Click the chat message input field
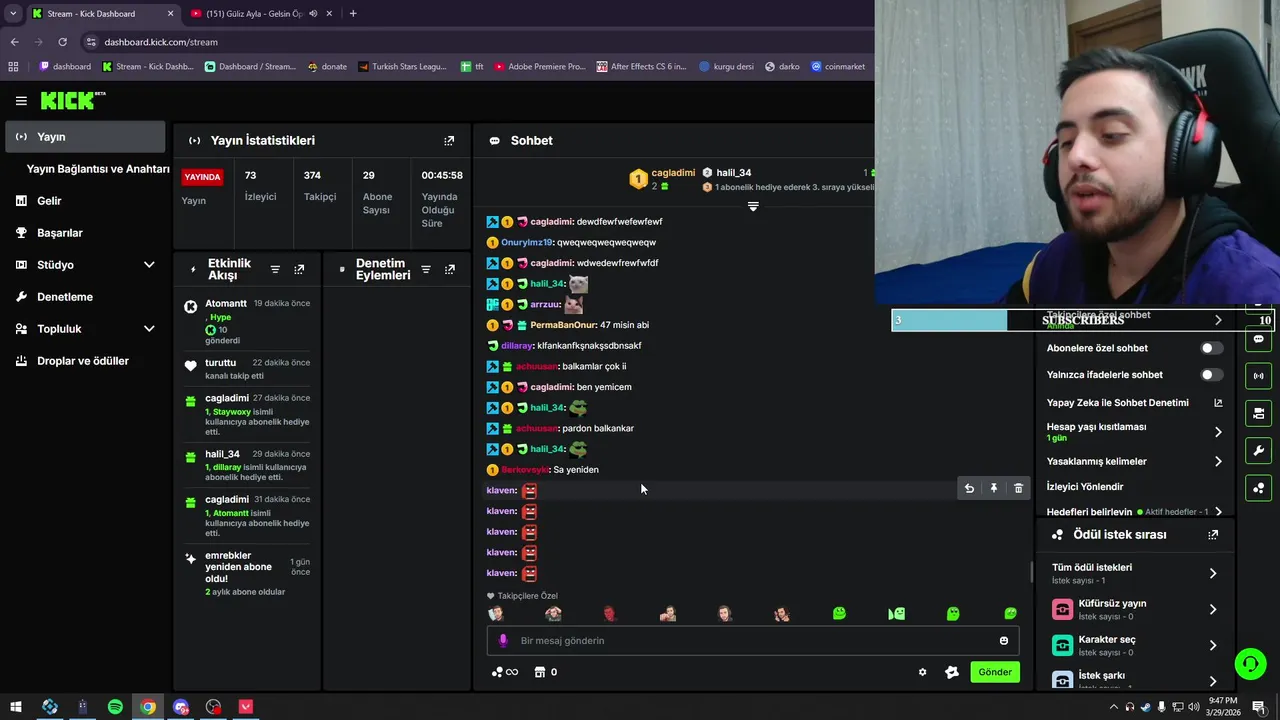This screenshot has width=1280, height=720. (753, 641)
